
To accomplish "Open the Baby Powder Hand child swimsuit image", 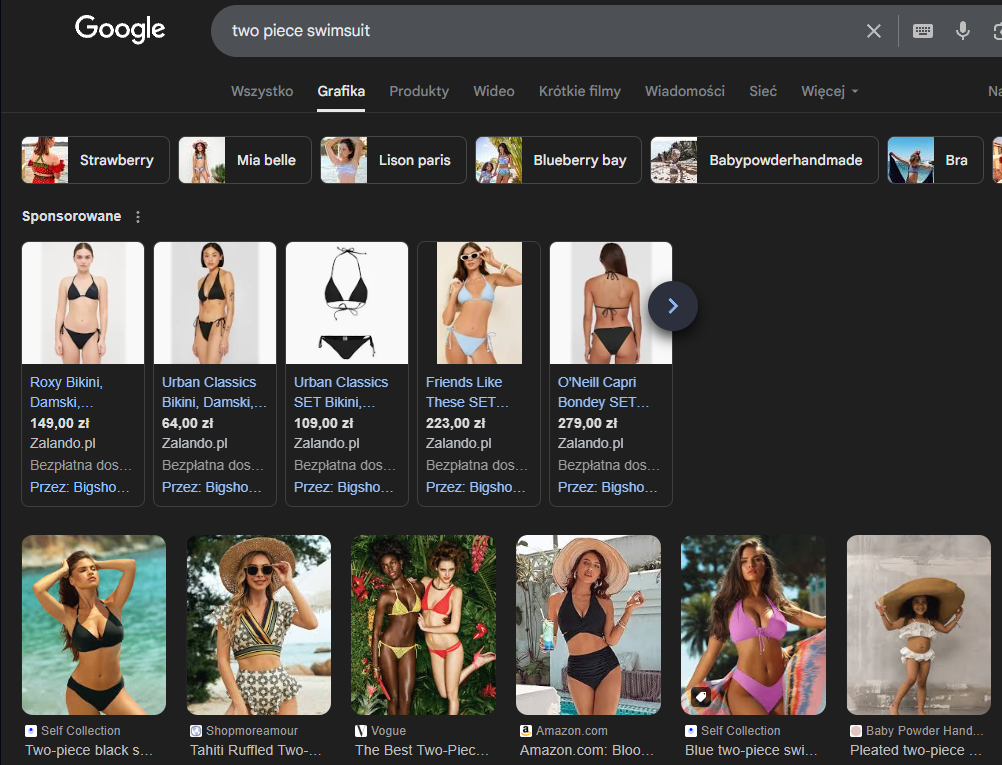I will click(919, 624).
